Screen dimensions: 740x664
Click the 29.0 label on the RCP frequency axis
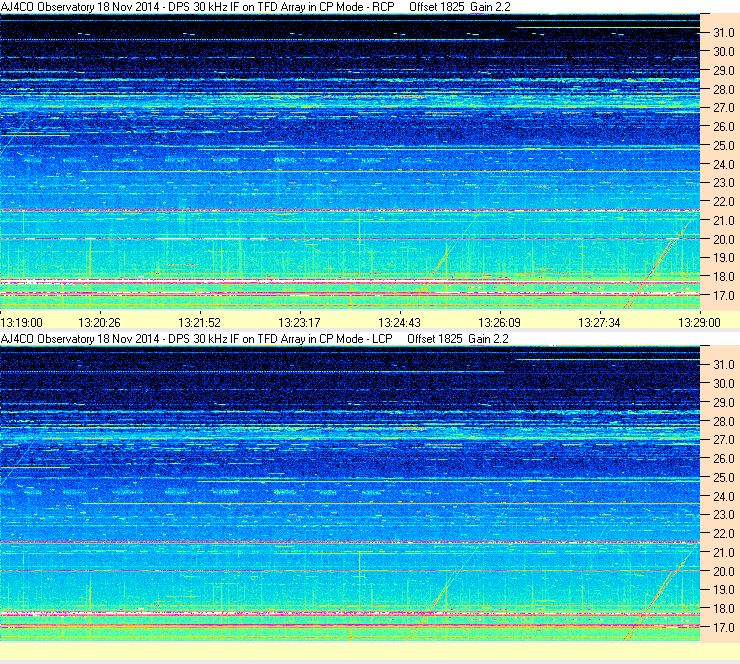723,71
